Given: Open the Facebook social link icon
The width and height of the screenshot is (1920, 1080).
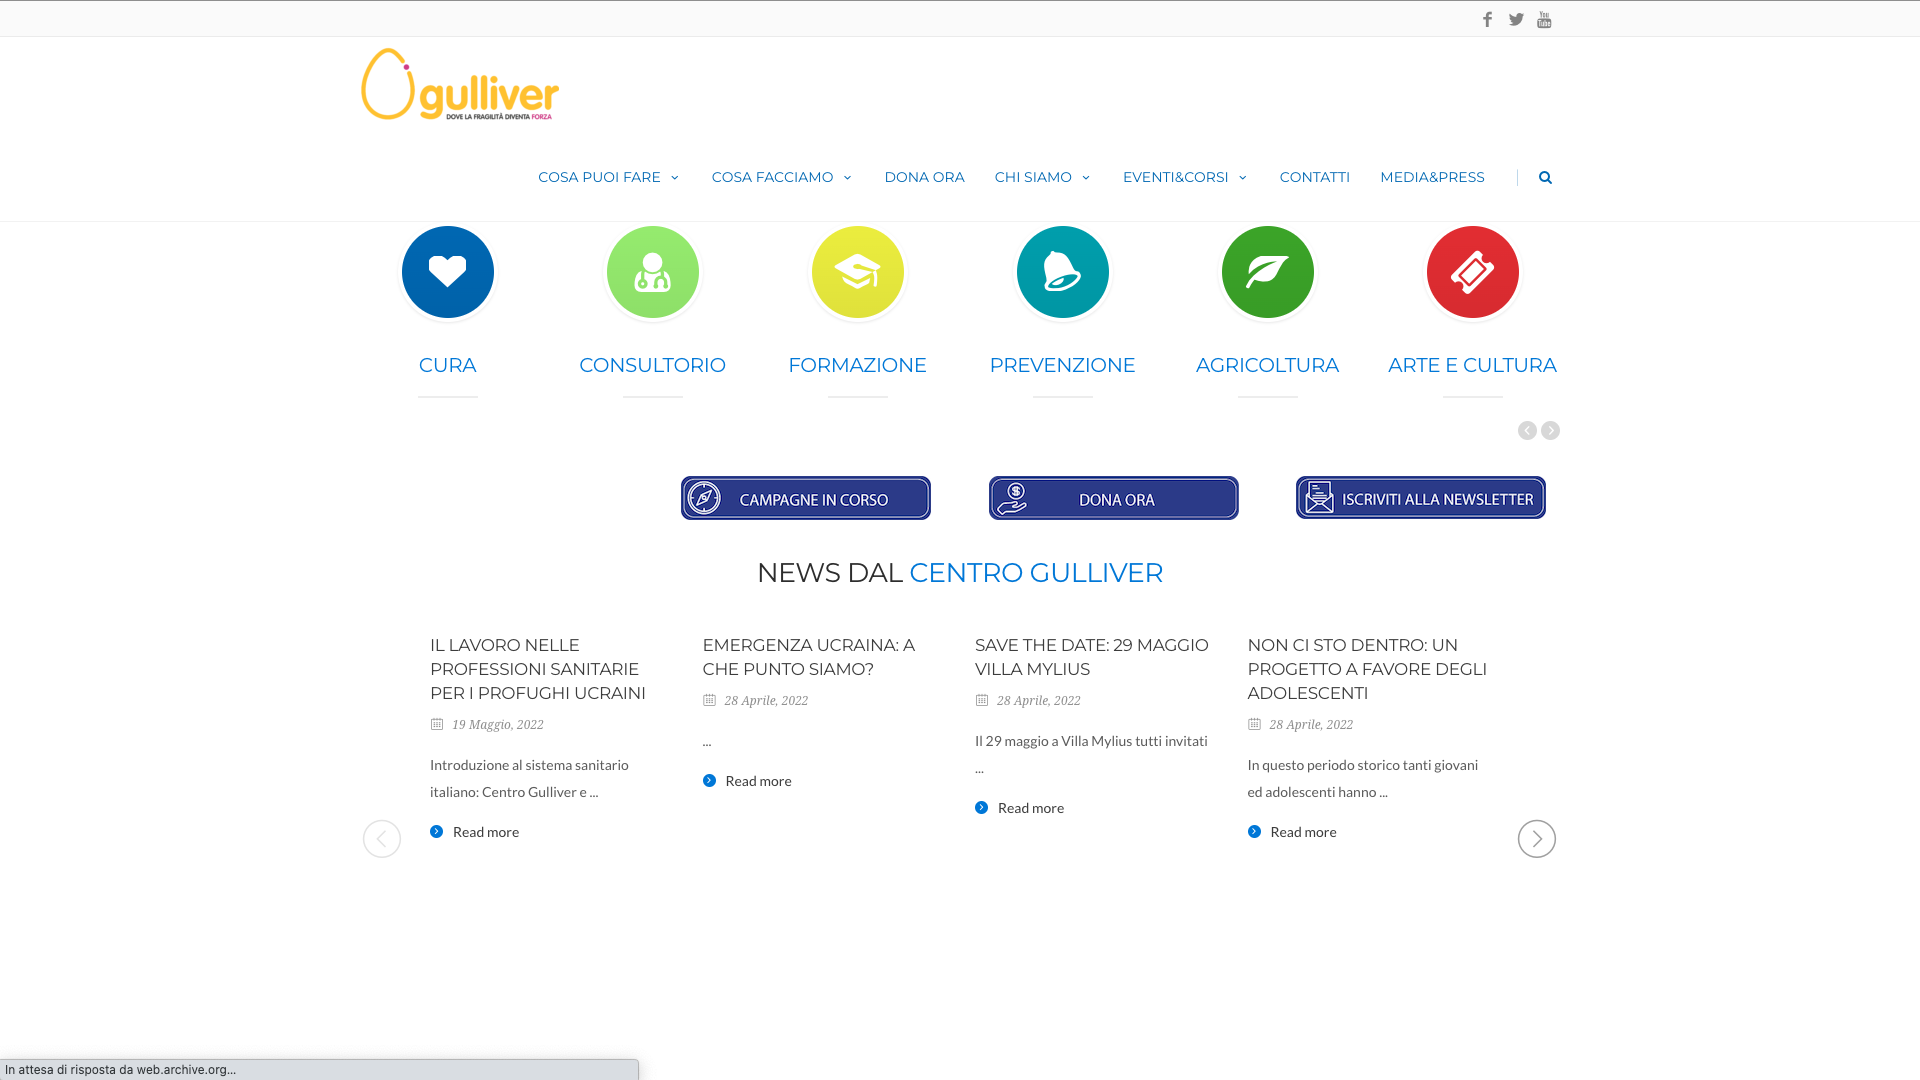Looking at the screenshot, I should 1487,20.
